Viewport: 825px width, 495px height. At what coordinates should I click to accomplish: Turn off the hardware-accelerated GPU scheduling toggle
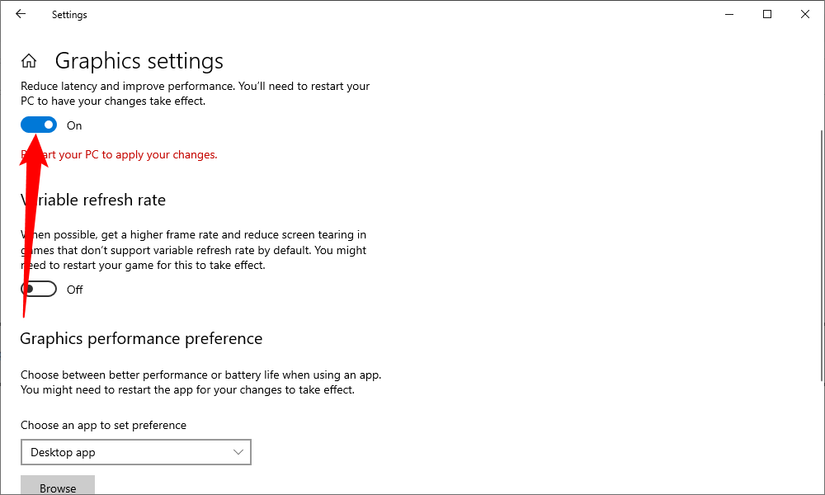39,125
